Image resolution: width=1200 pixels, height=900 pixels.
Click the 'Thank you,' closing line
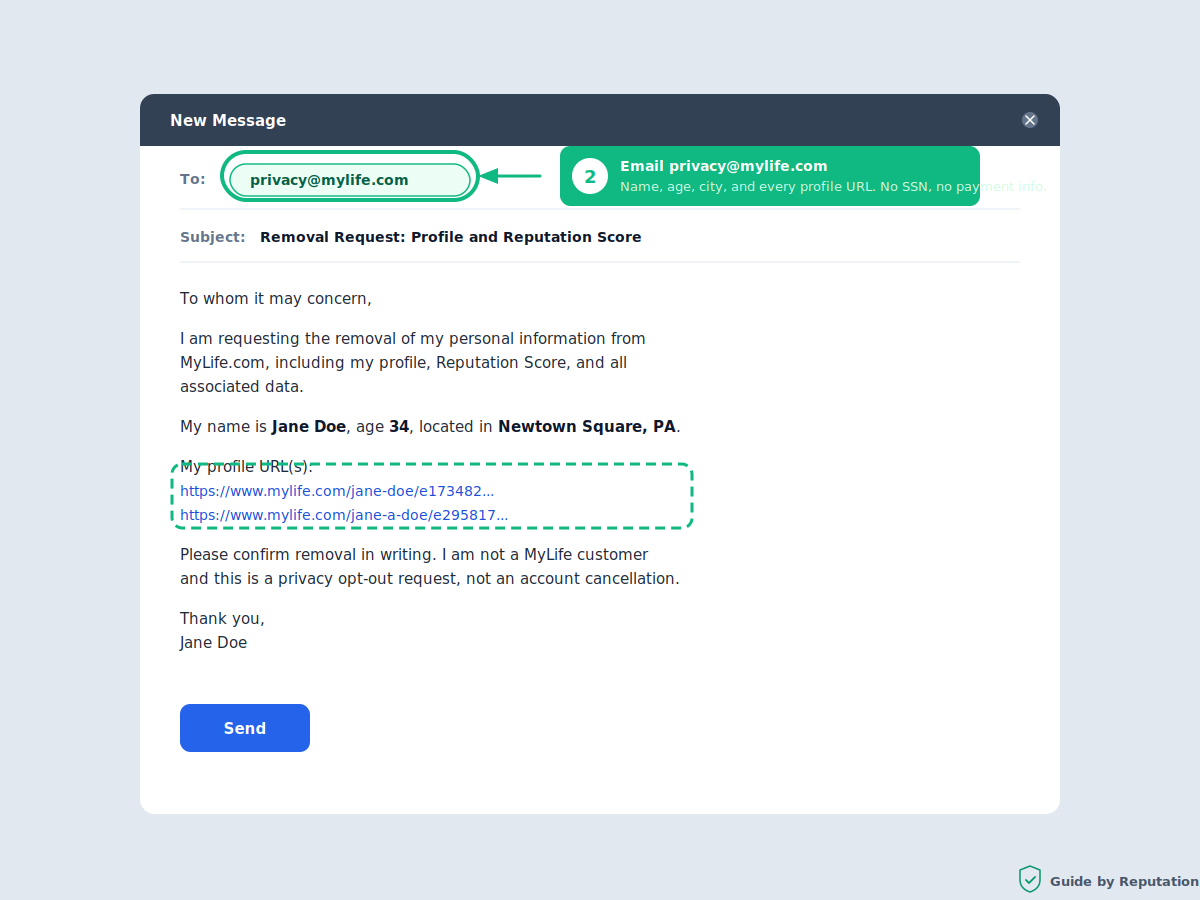222,618
